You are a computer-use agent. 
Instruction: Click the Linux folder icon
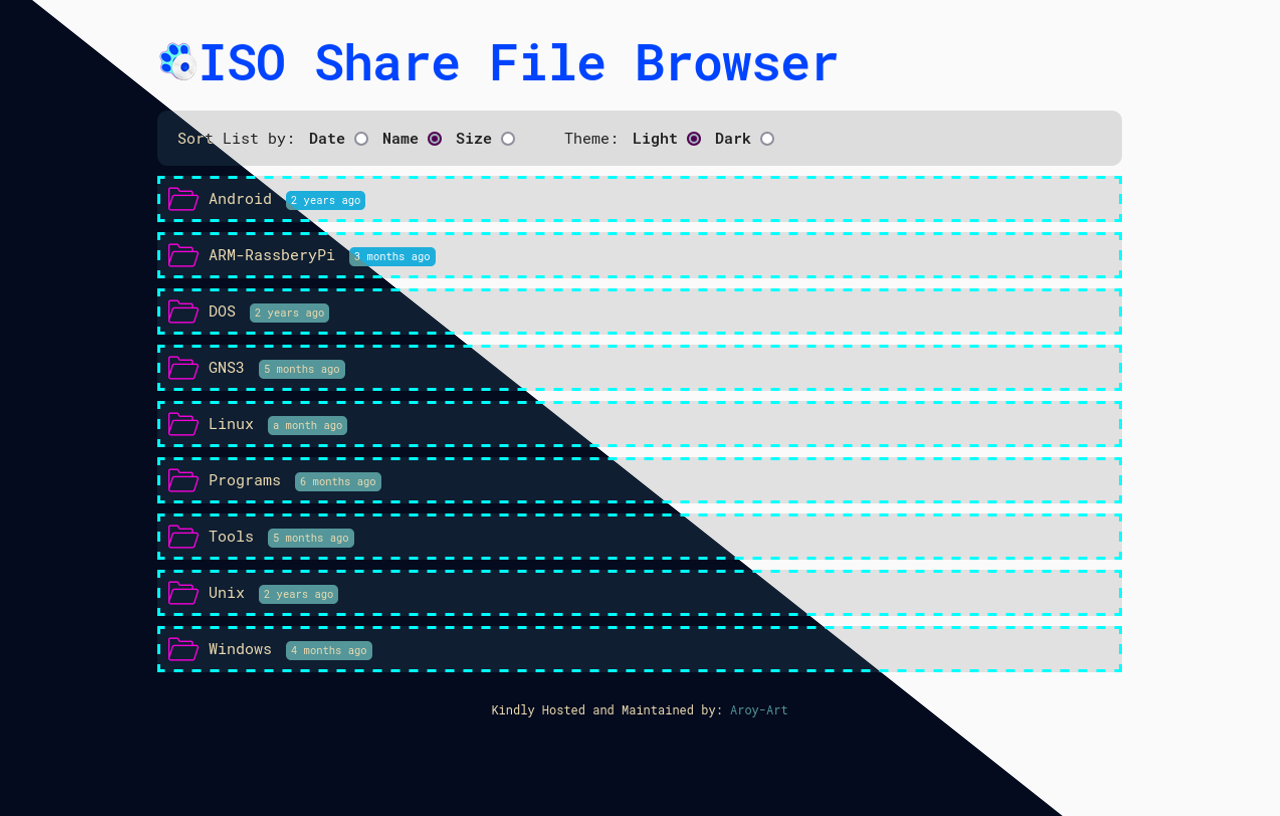tap(183, 424)
